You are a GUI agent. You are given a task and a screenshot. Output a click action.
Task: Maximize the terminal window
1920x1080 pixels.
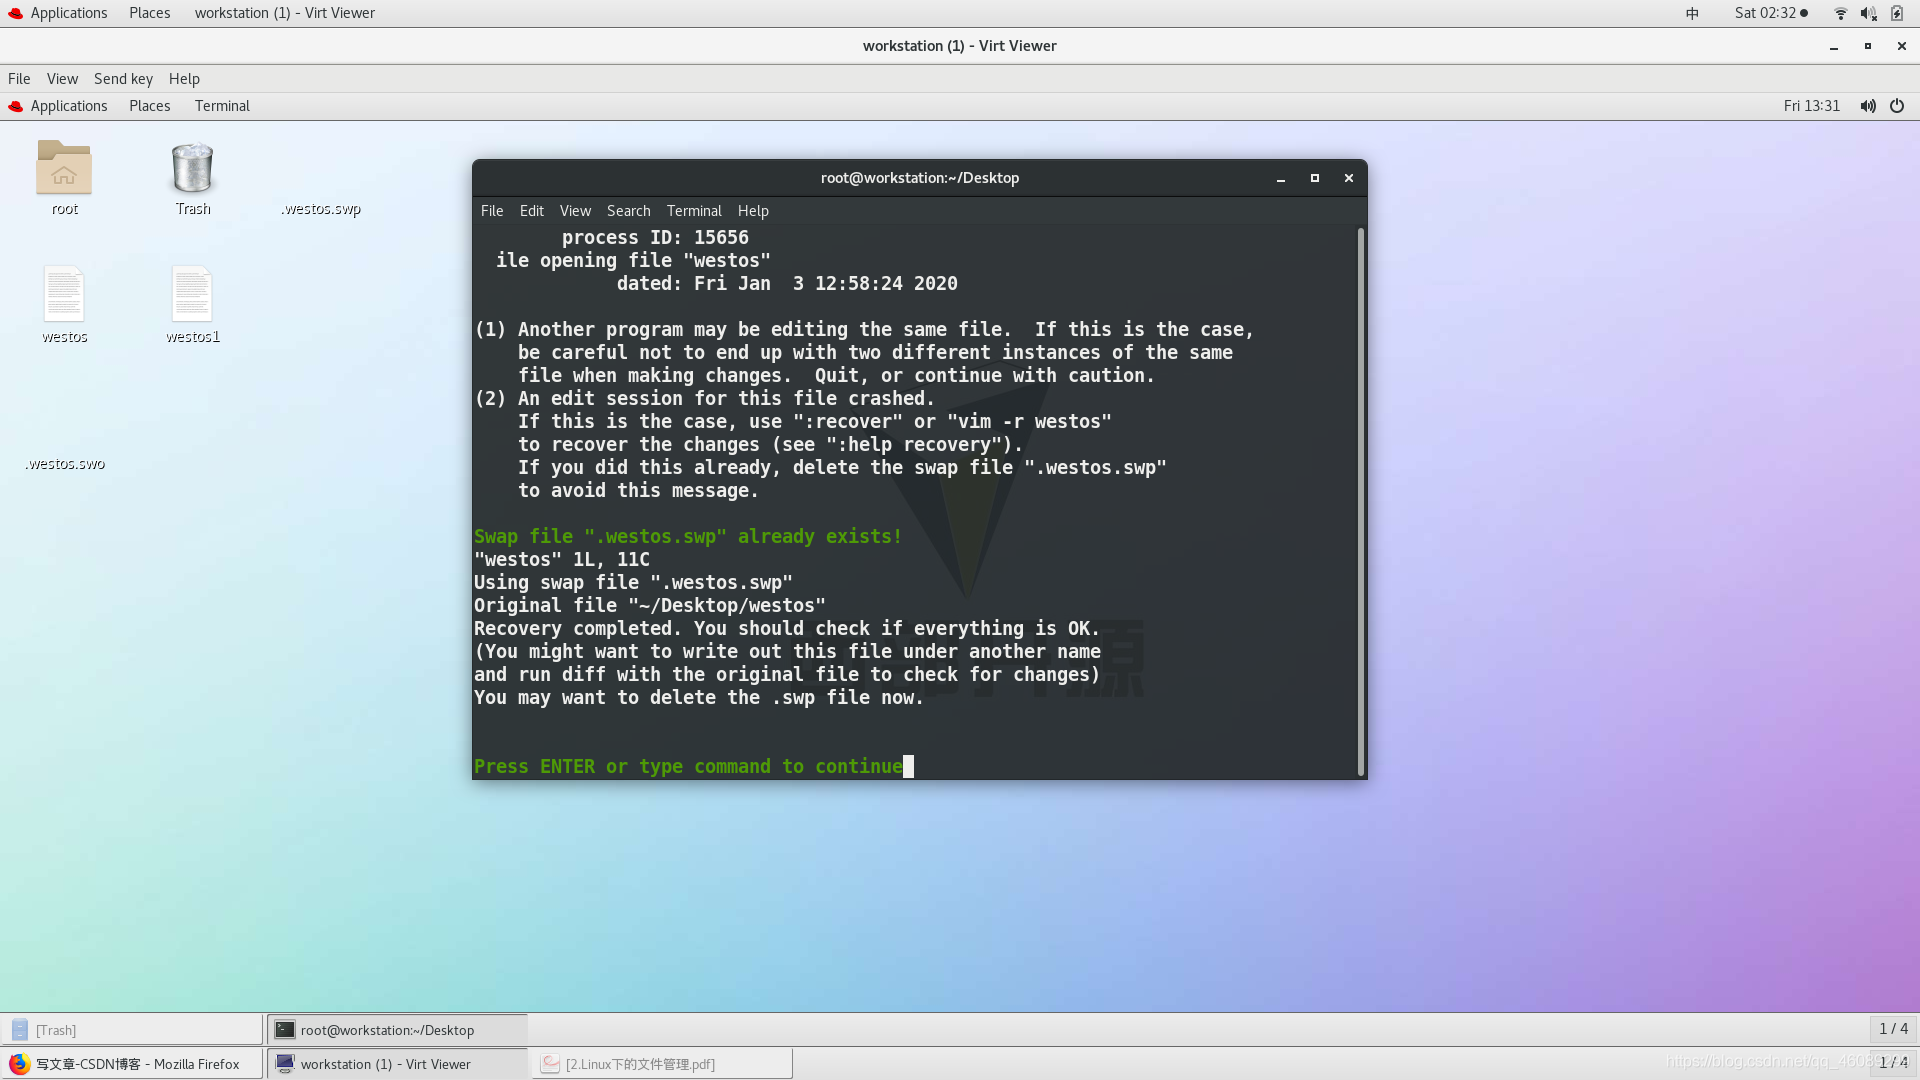(1314, 178)
